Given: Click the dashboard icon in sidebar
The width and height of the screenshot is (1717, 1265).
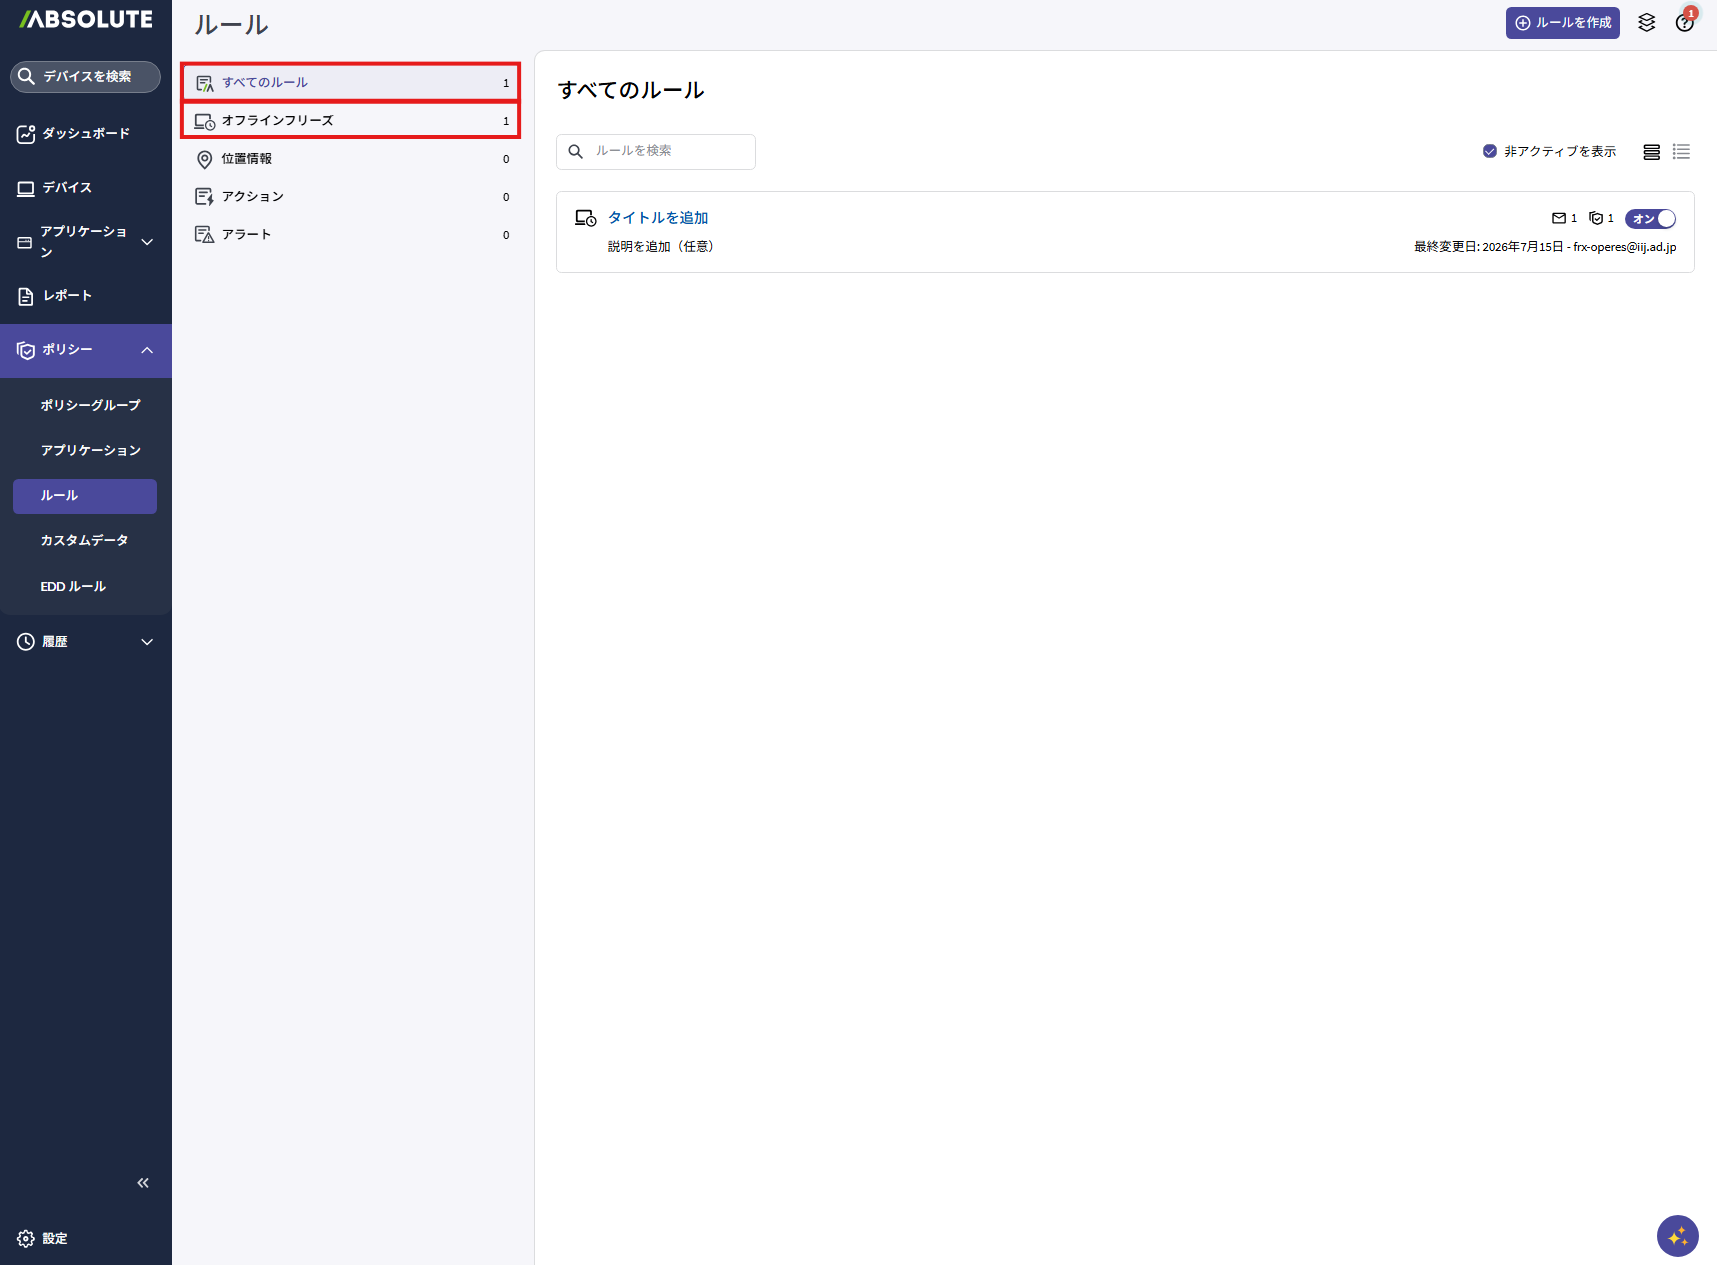Looking at the screenshot, I should tap(26, 134).
